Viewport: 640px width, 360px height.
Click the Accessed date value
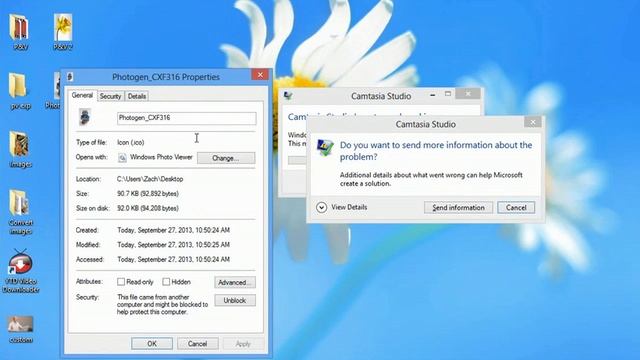click(x=173, y=259)
